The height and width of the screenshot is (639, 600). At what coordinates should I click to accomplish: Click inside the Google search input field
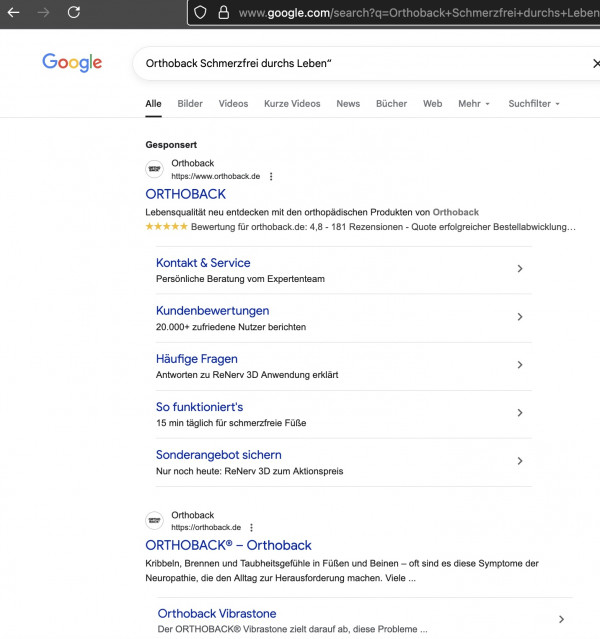coord(363,63)
